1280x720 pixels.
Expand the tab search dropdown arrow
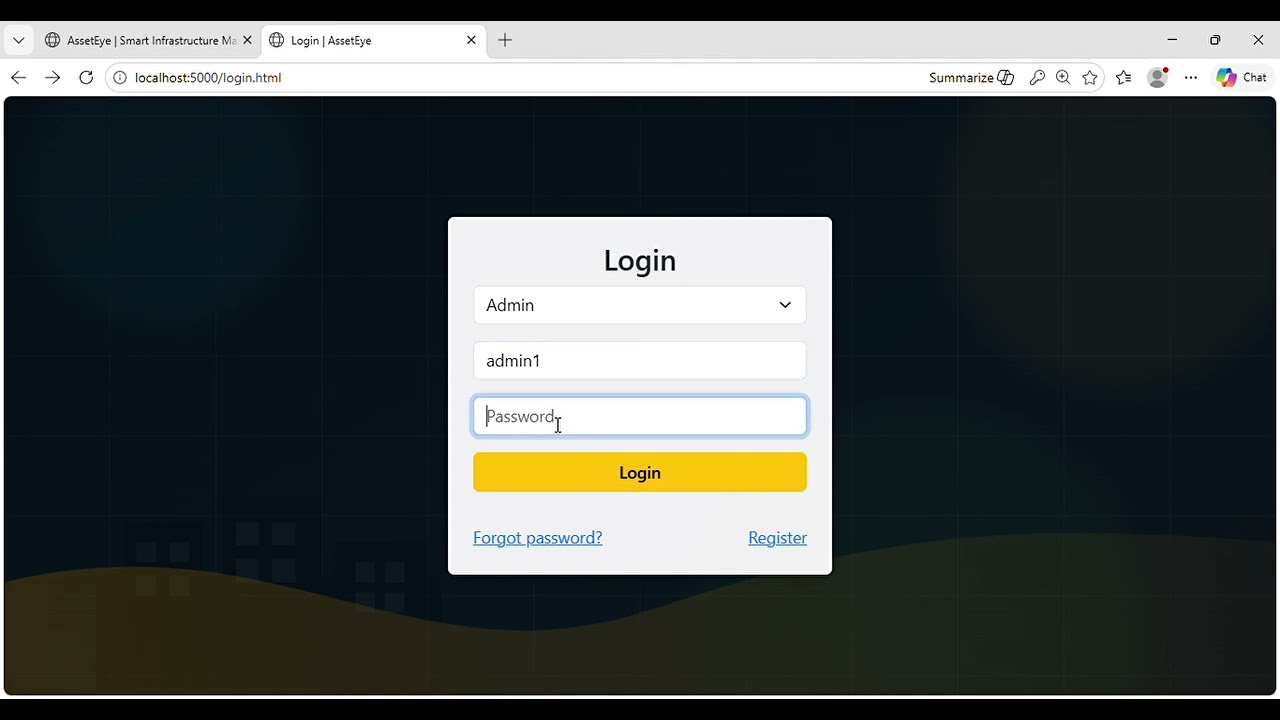pyautogui.click(x=18, y=41)
